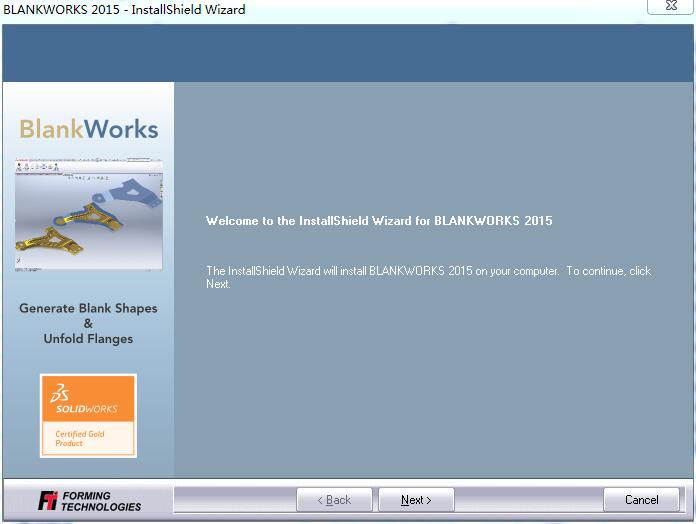Click the BlankWorks software preview thumbnail
The image size is (696, 524).
point(89,215)
